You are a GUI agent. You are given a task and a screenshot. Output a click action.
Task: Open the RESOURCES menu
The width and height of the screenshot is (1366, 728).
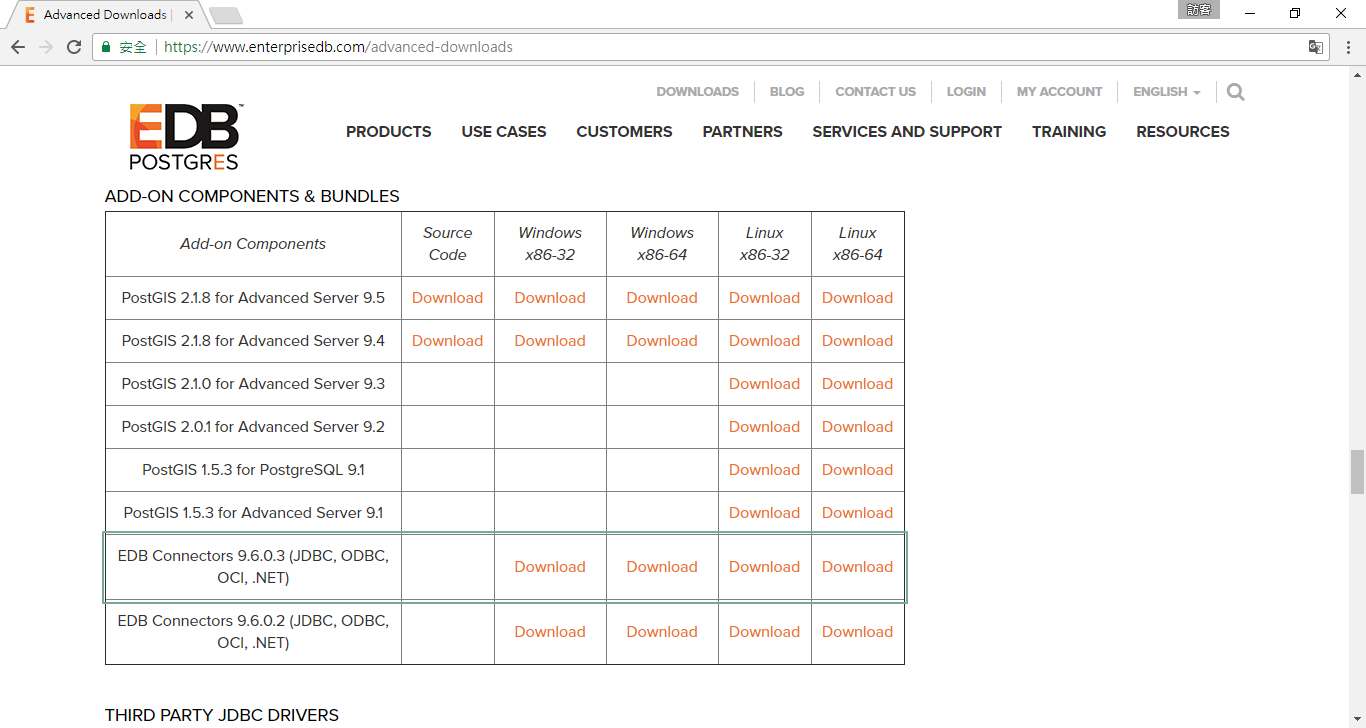(x=1183, y=132)
